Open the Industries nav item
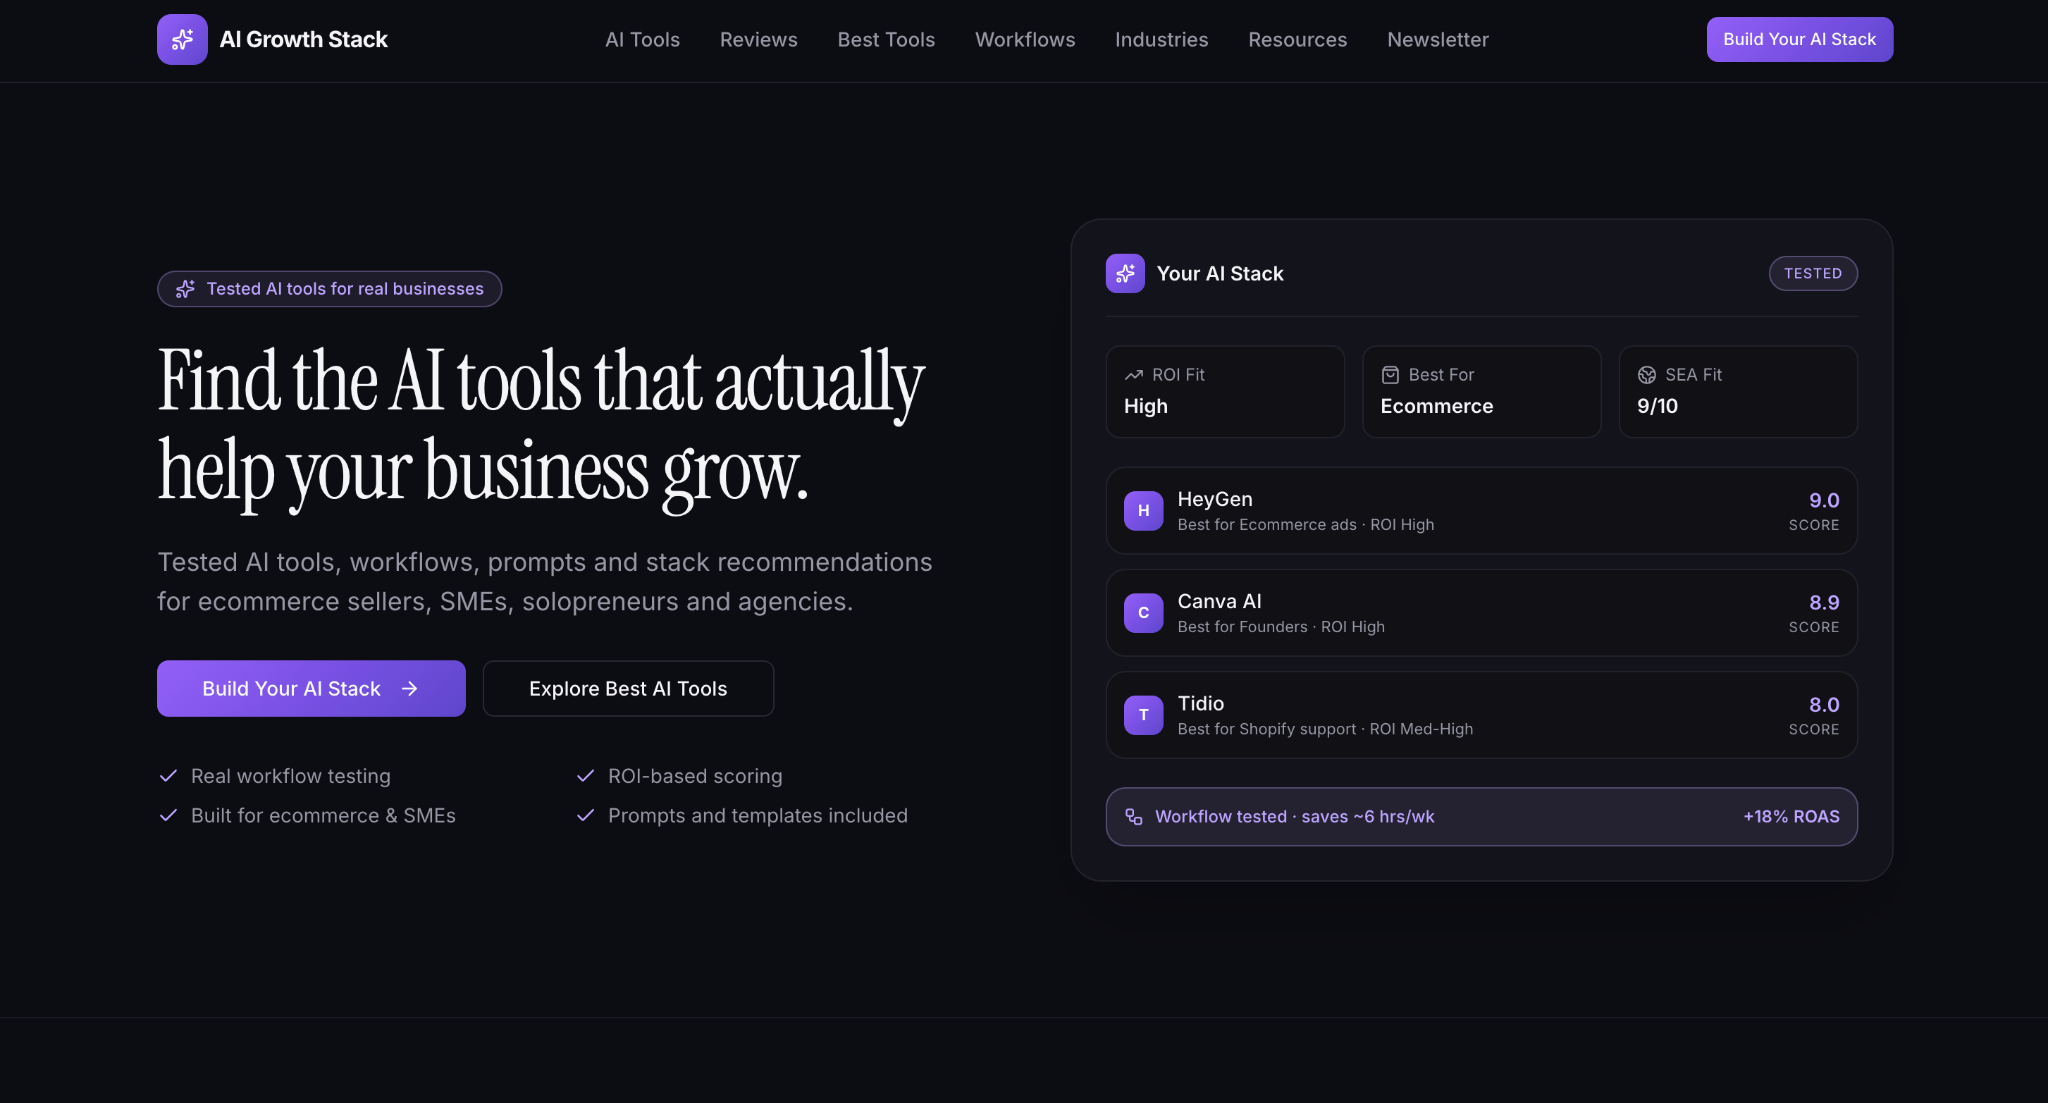2048x1103 pixels. coord(1161,39)
